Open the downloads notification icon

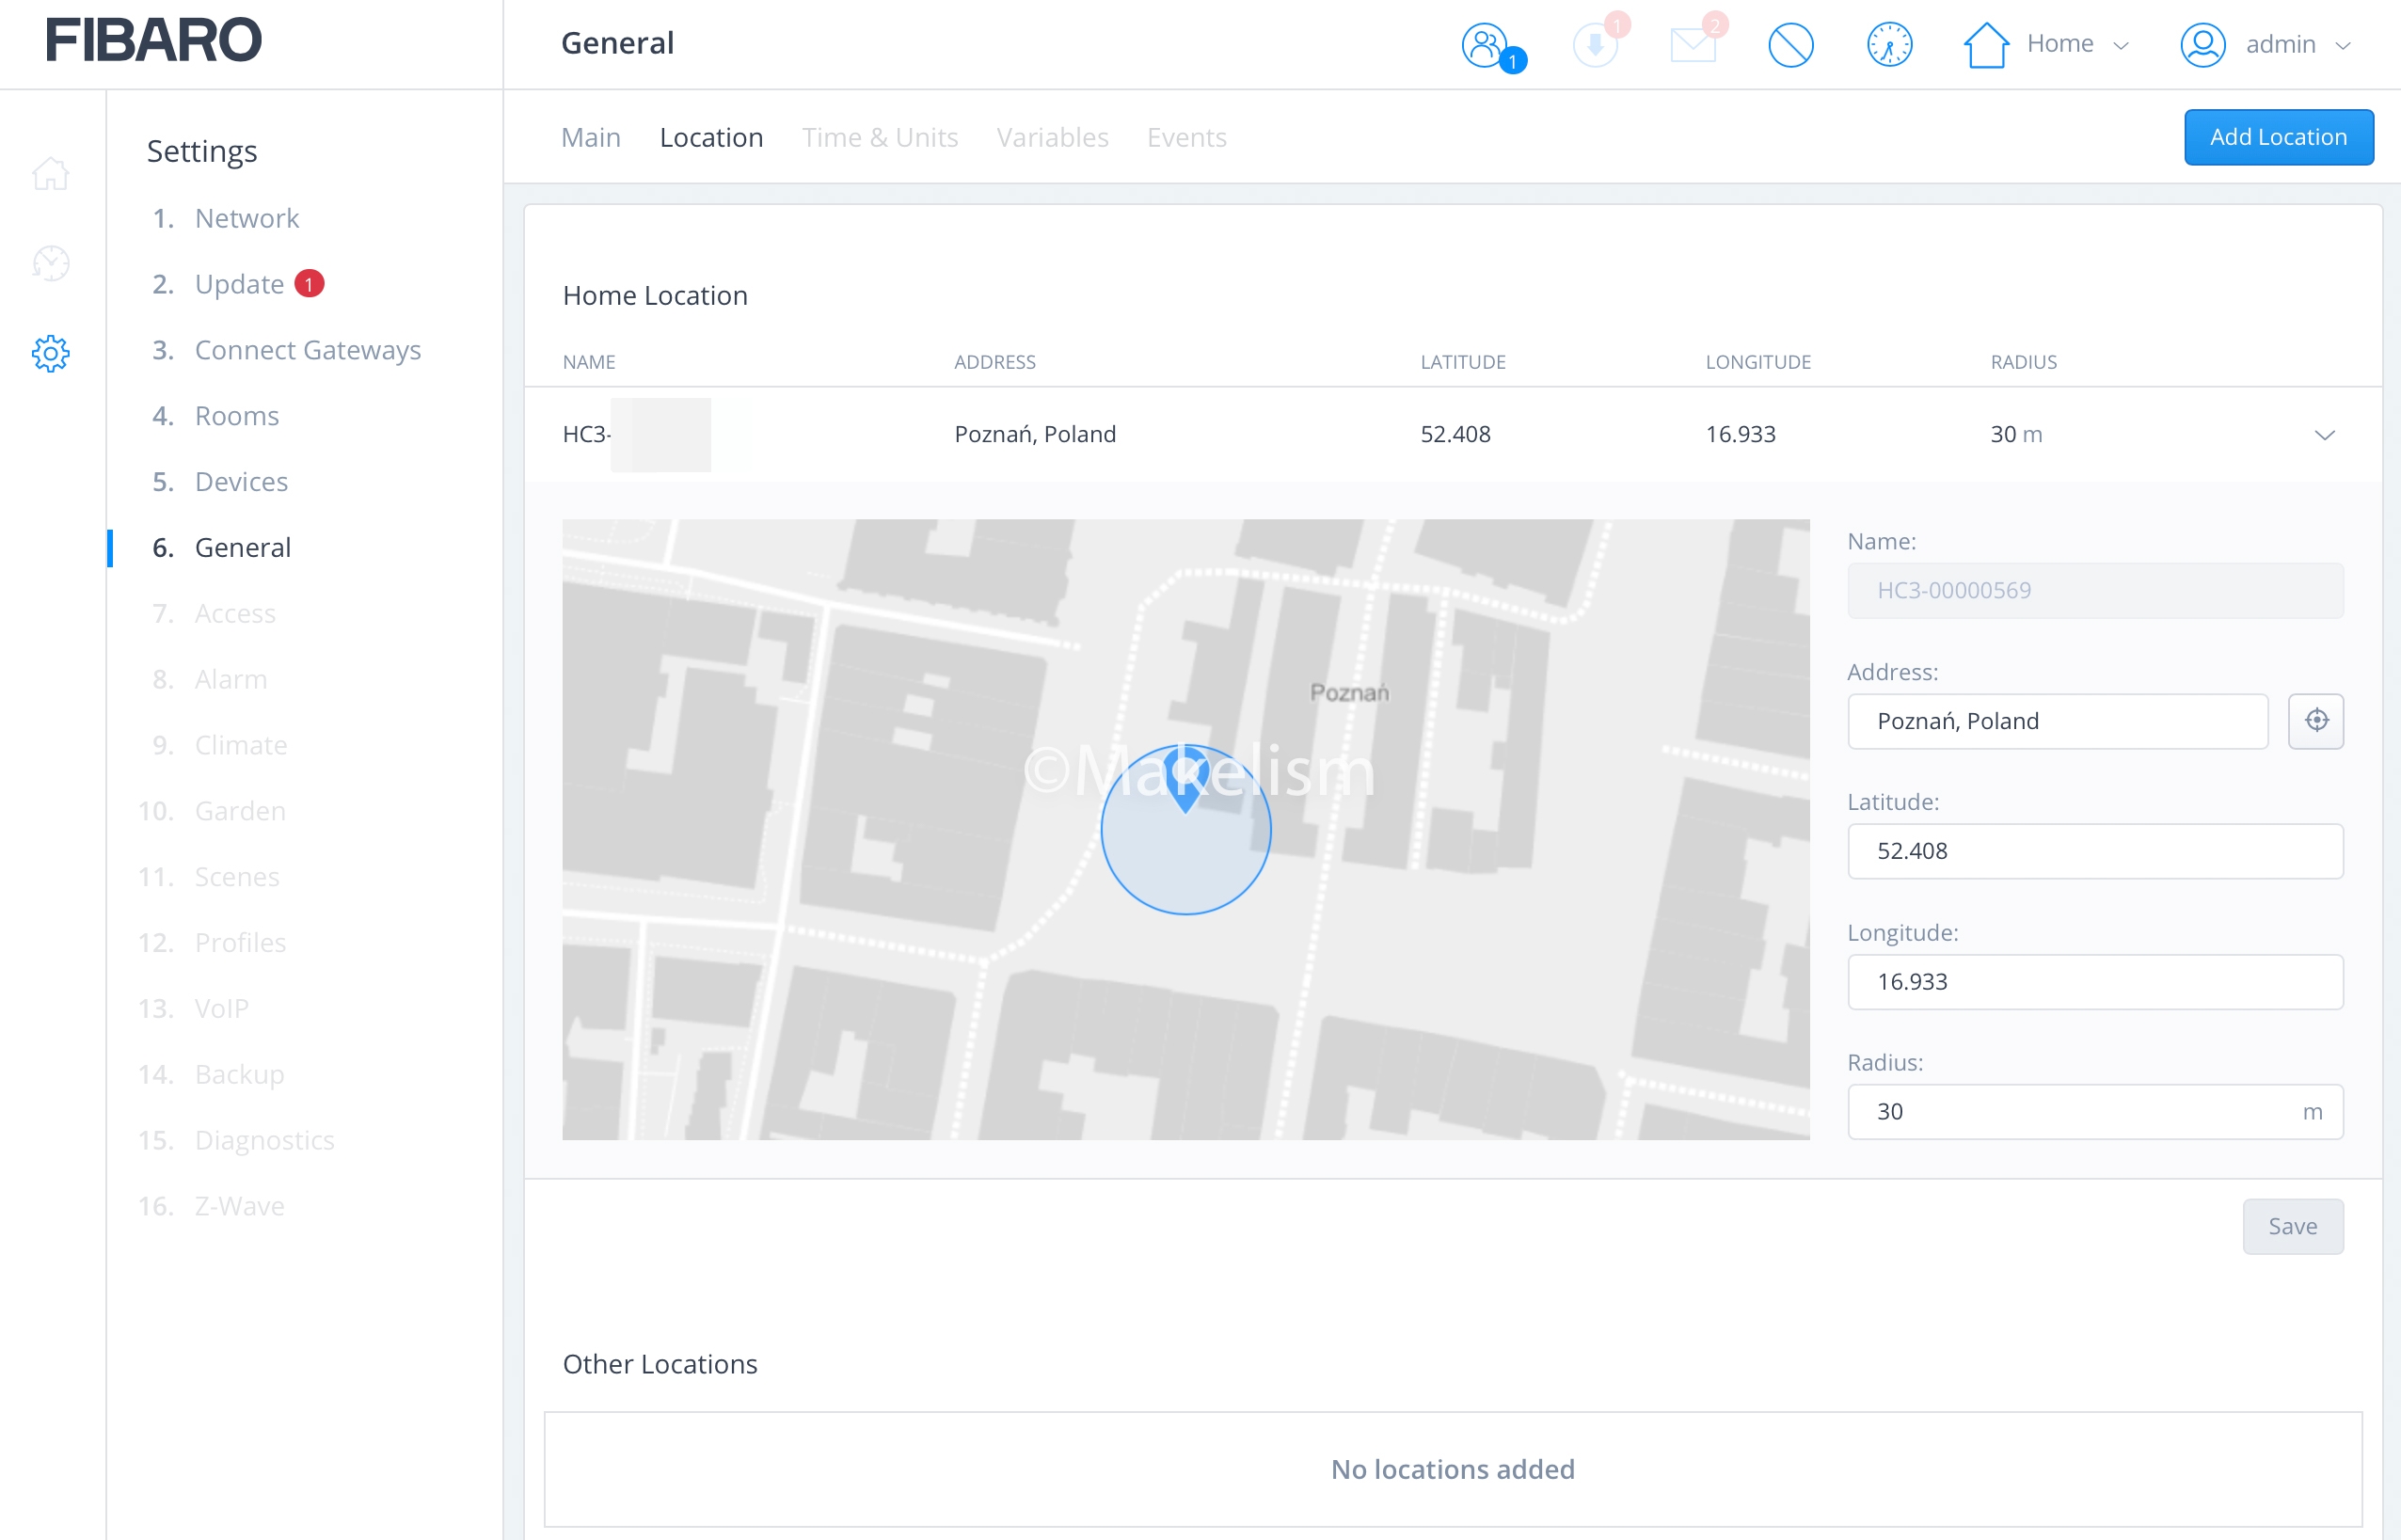1595,45
